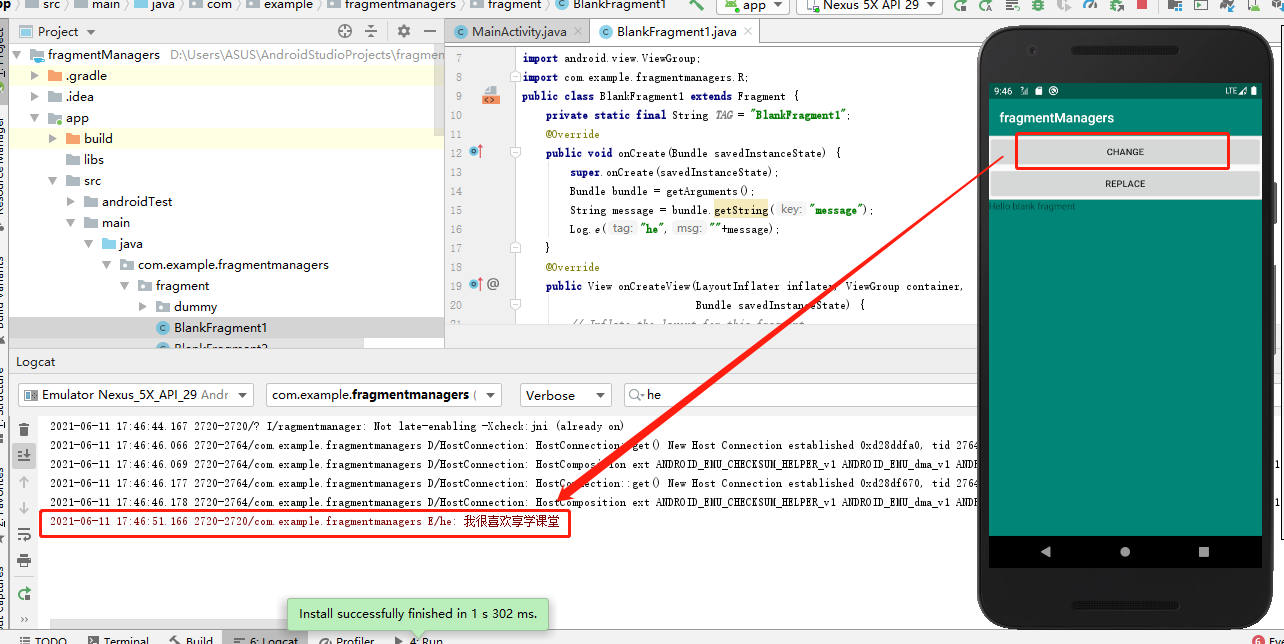Tap the CHANGE button in the emulator
The width and height of the screenshot is (1284, 644).
click(x=1125, y=152)
